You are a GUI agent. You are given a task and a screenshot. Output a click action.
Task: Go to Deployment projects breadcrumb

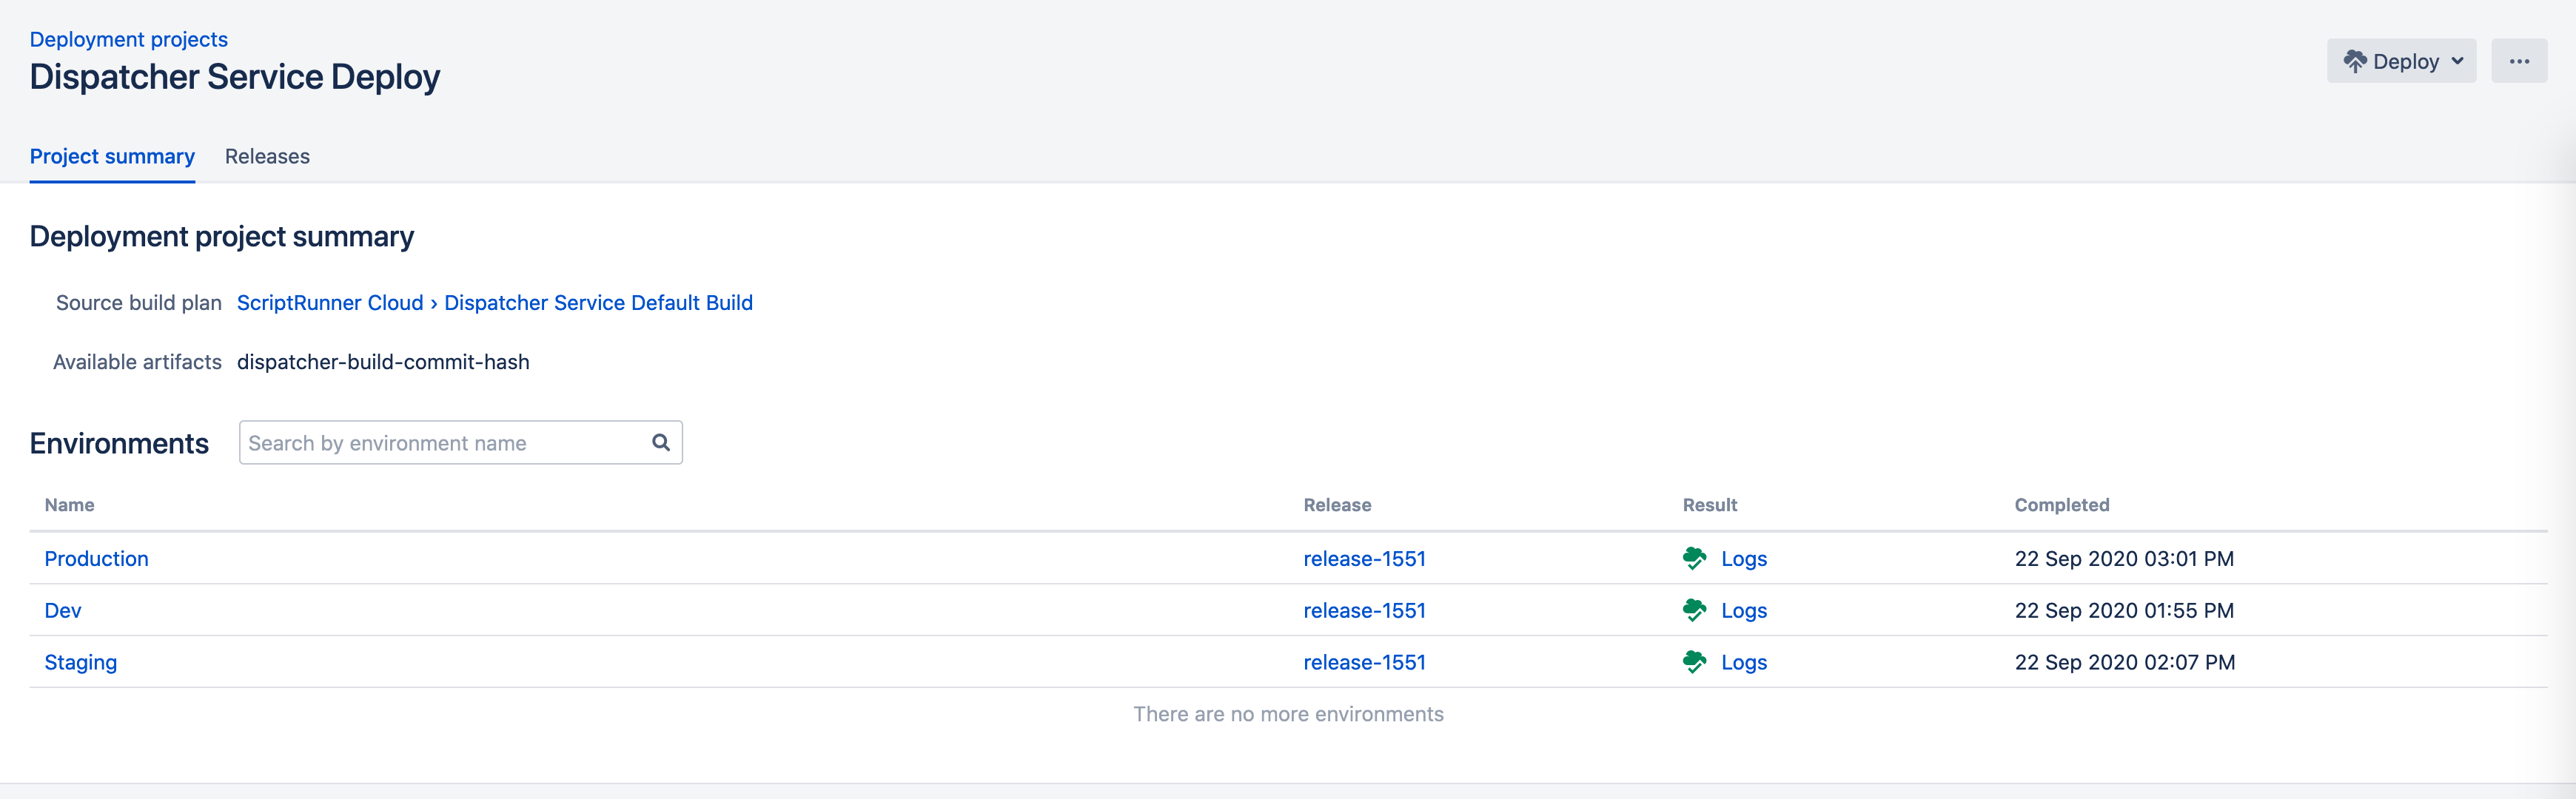129,39
